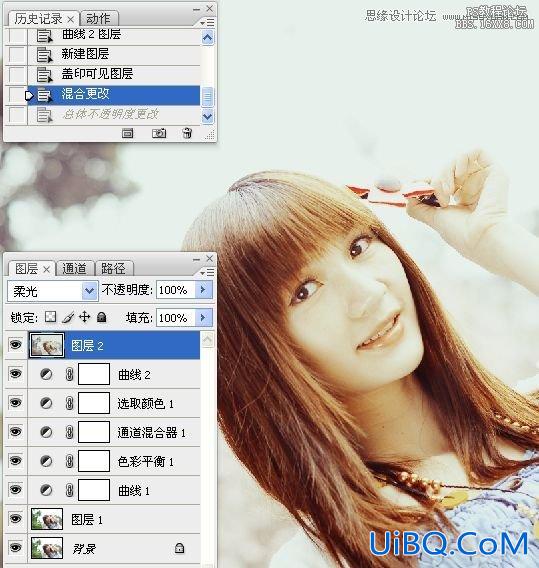Screen dimensions: 539x568
Task: Hide the 图层 2 layer
Action: click(x=15, y=344)
